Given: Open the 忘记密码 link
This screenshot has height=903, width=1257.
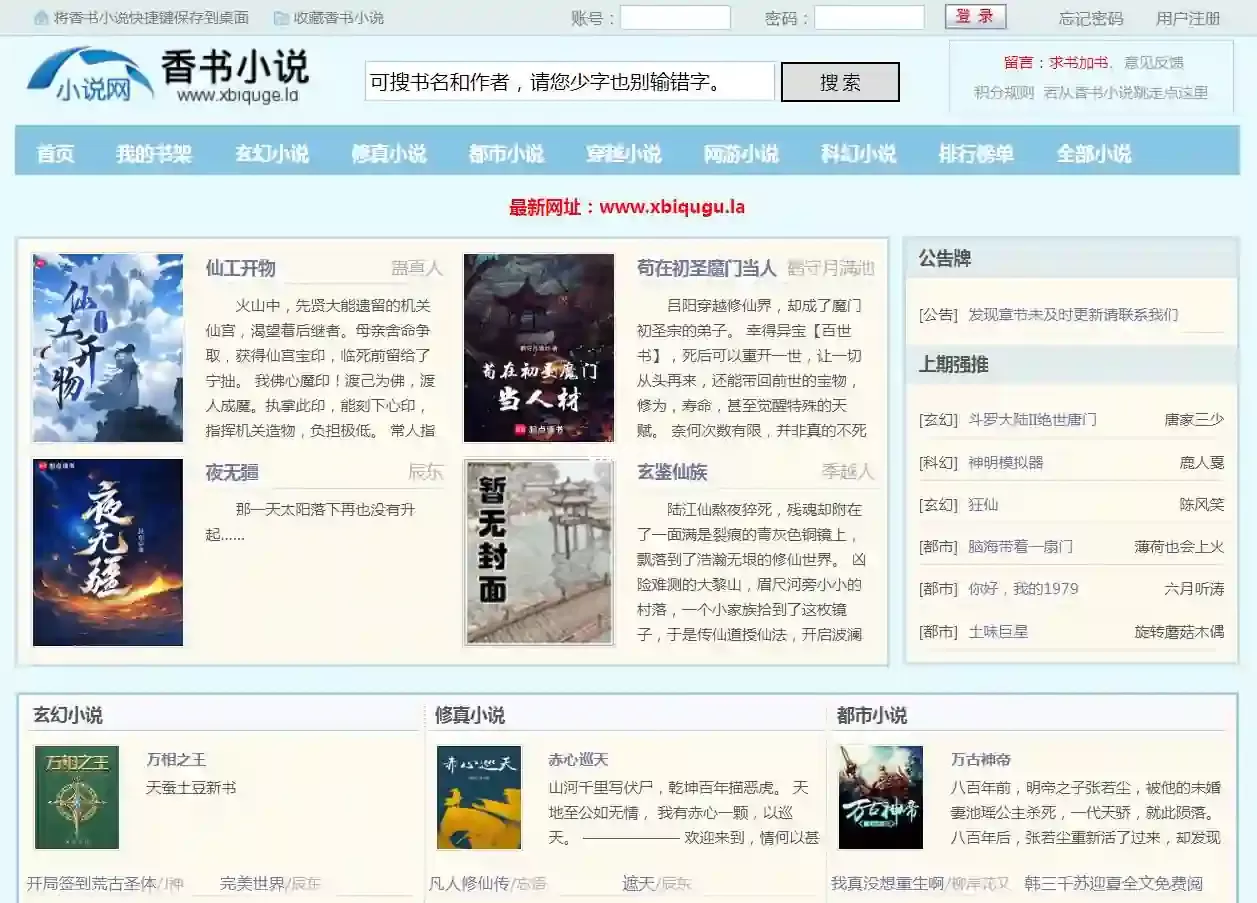Looking at the screenshot, I should [x=1091, y=18].
